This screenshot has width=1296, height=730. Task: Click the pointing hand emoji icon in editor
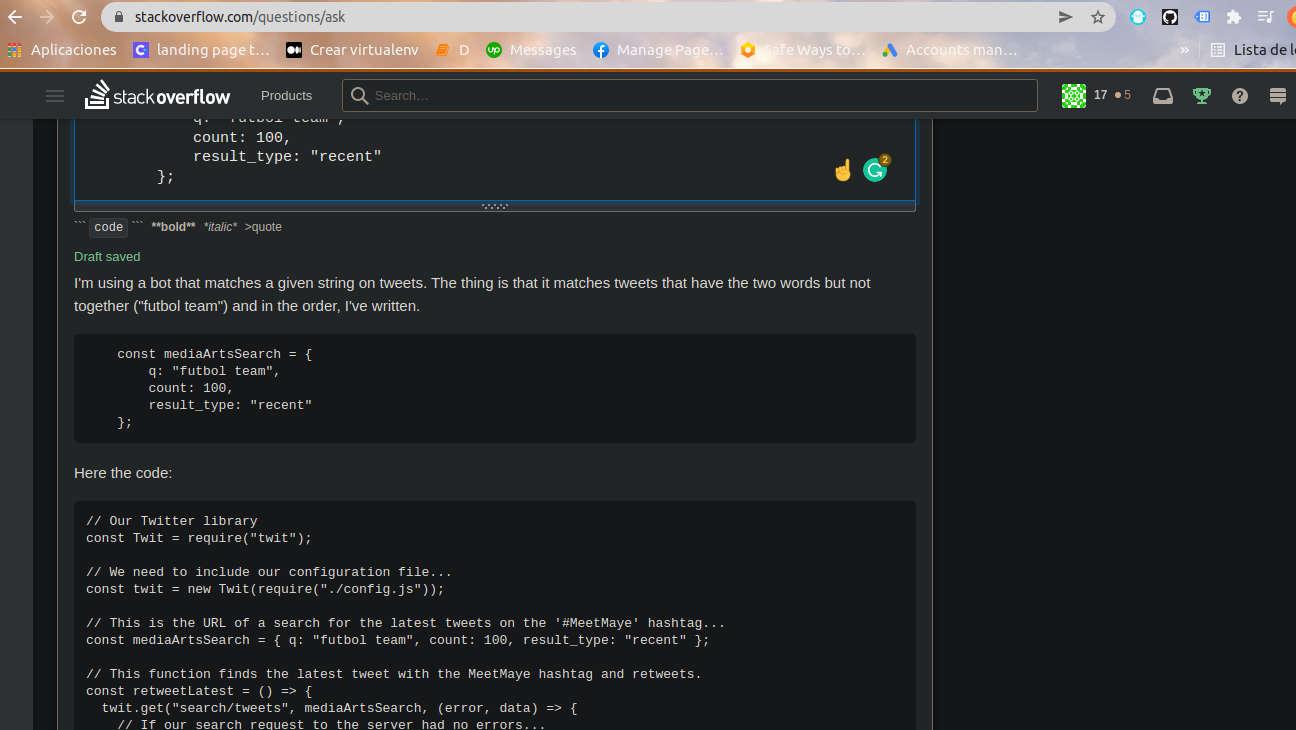pyautogui.click(x=843, y=171)
